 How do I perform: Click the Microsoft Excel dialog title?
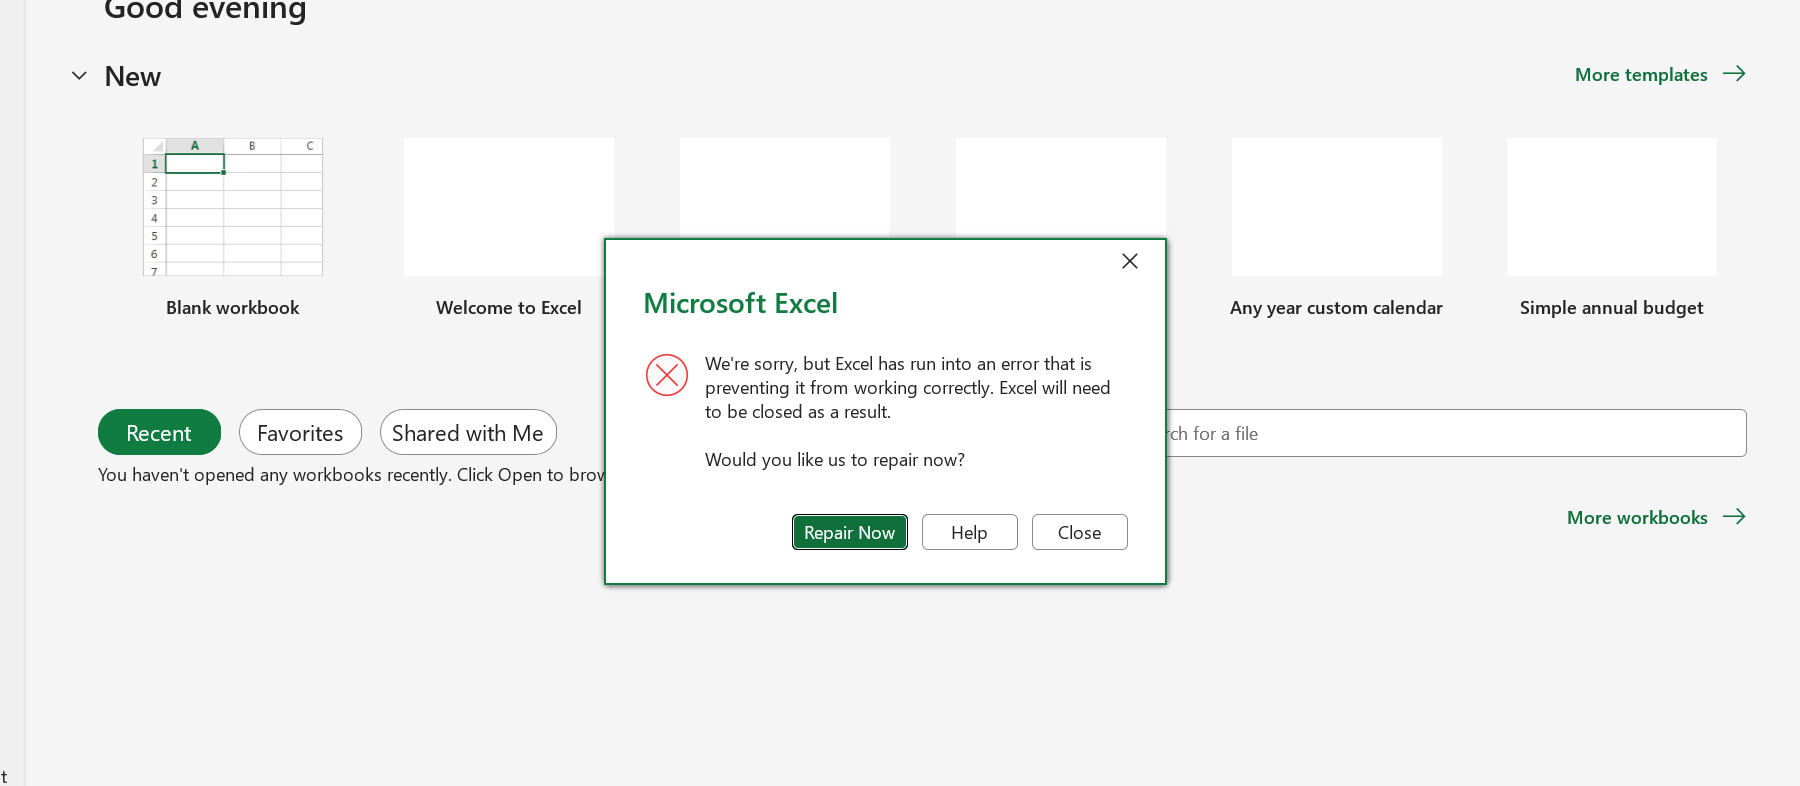pos(740,303)
